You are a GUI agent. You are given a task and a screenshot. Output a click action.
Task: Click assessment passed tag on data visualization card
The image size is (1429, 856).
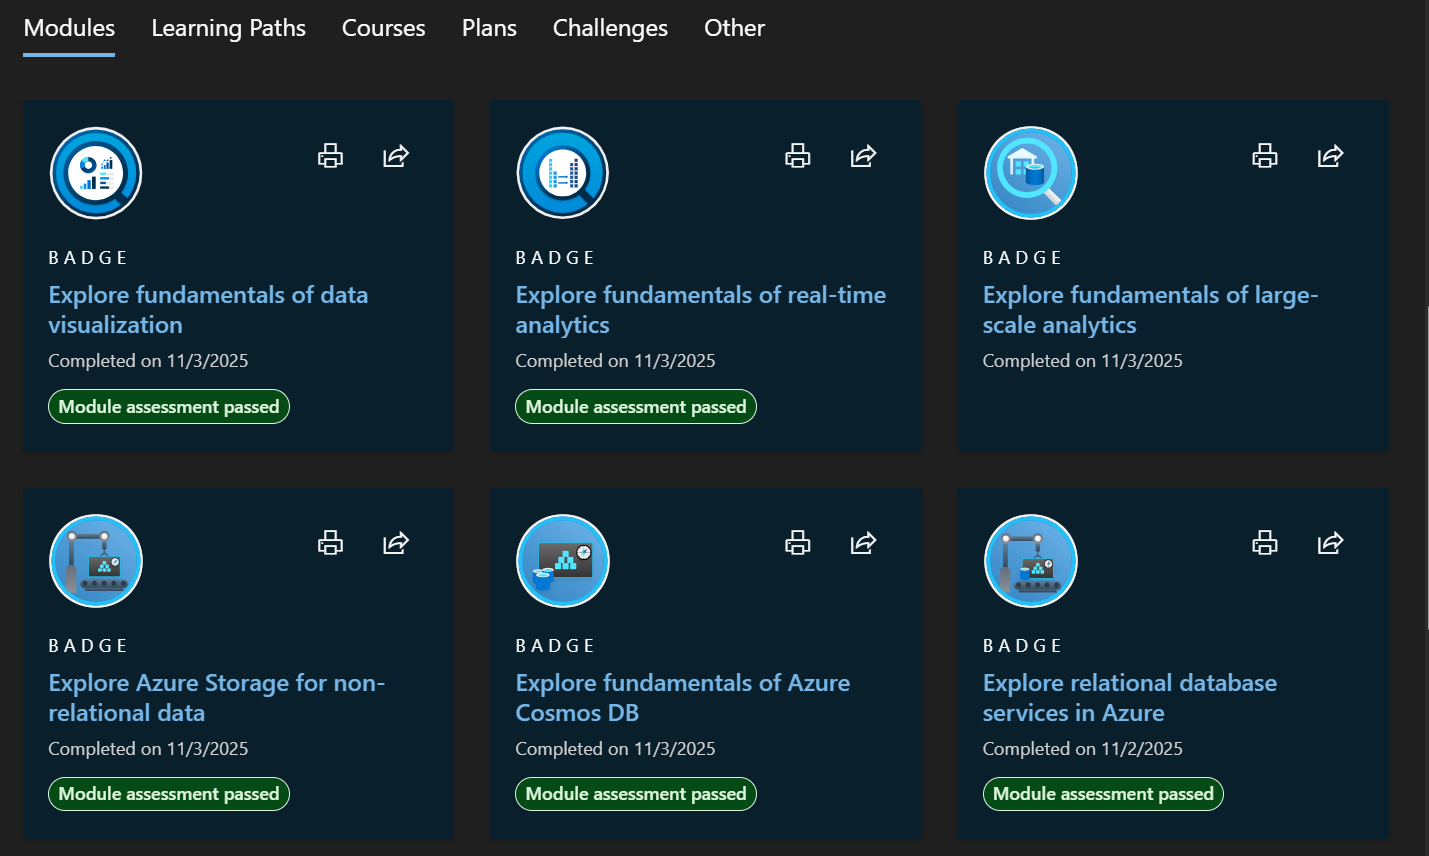pos(169,407)
